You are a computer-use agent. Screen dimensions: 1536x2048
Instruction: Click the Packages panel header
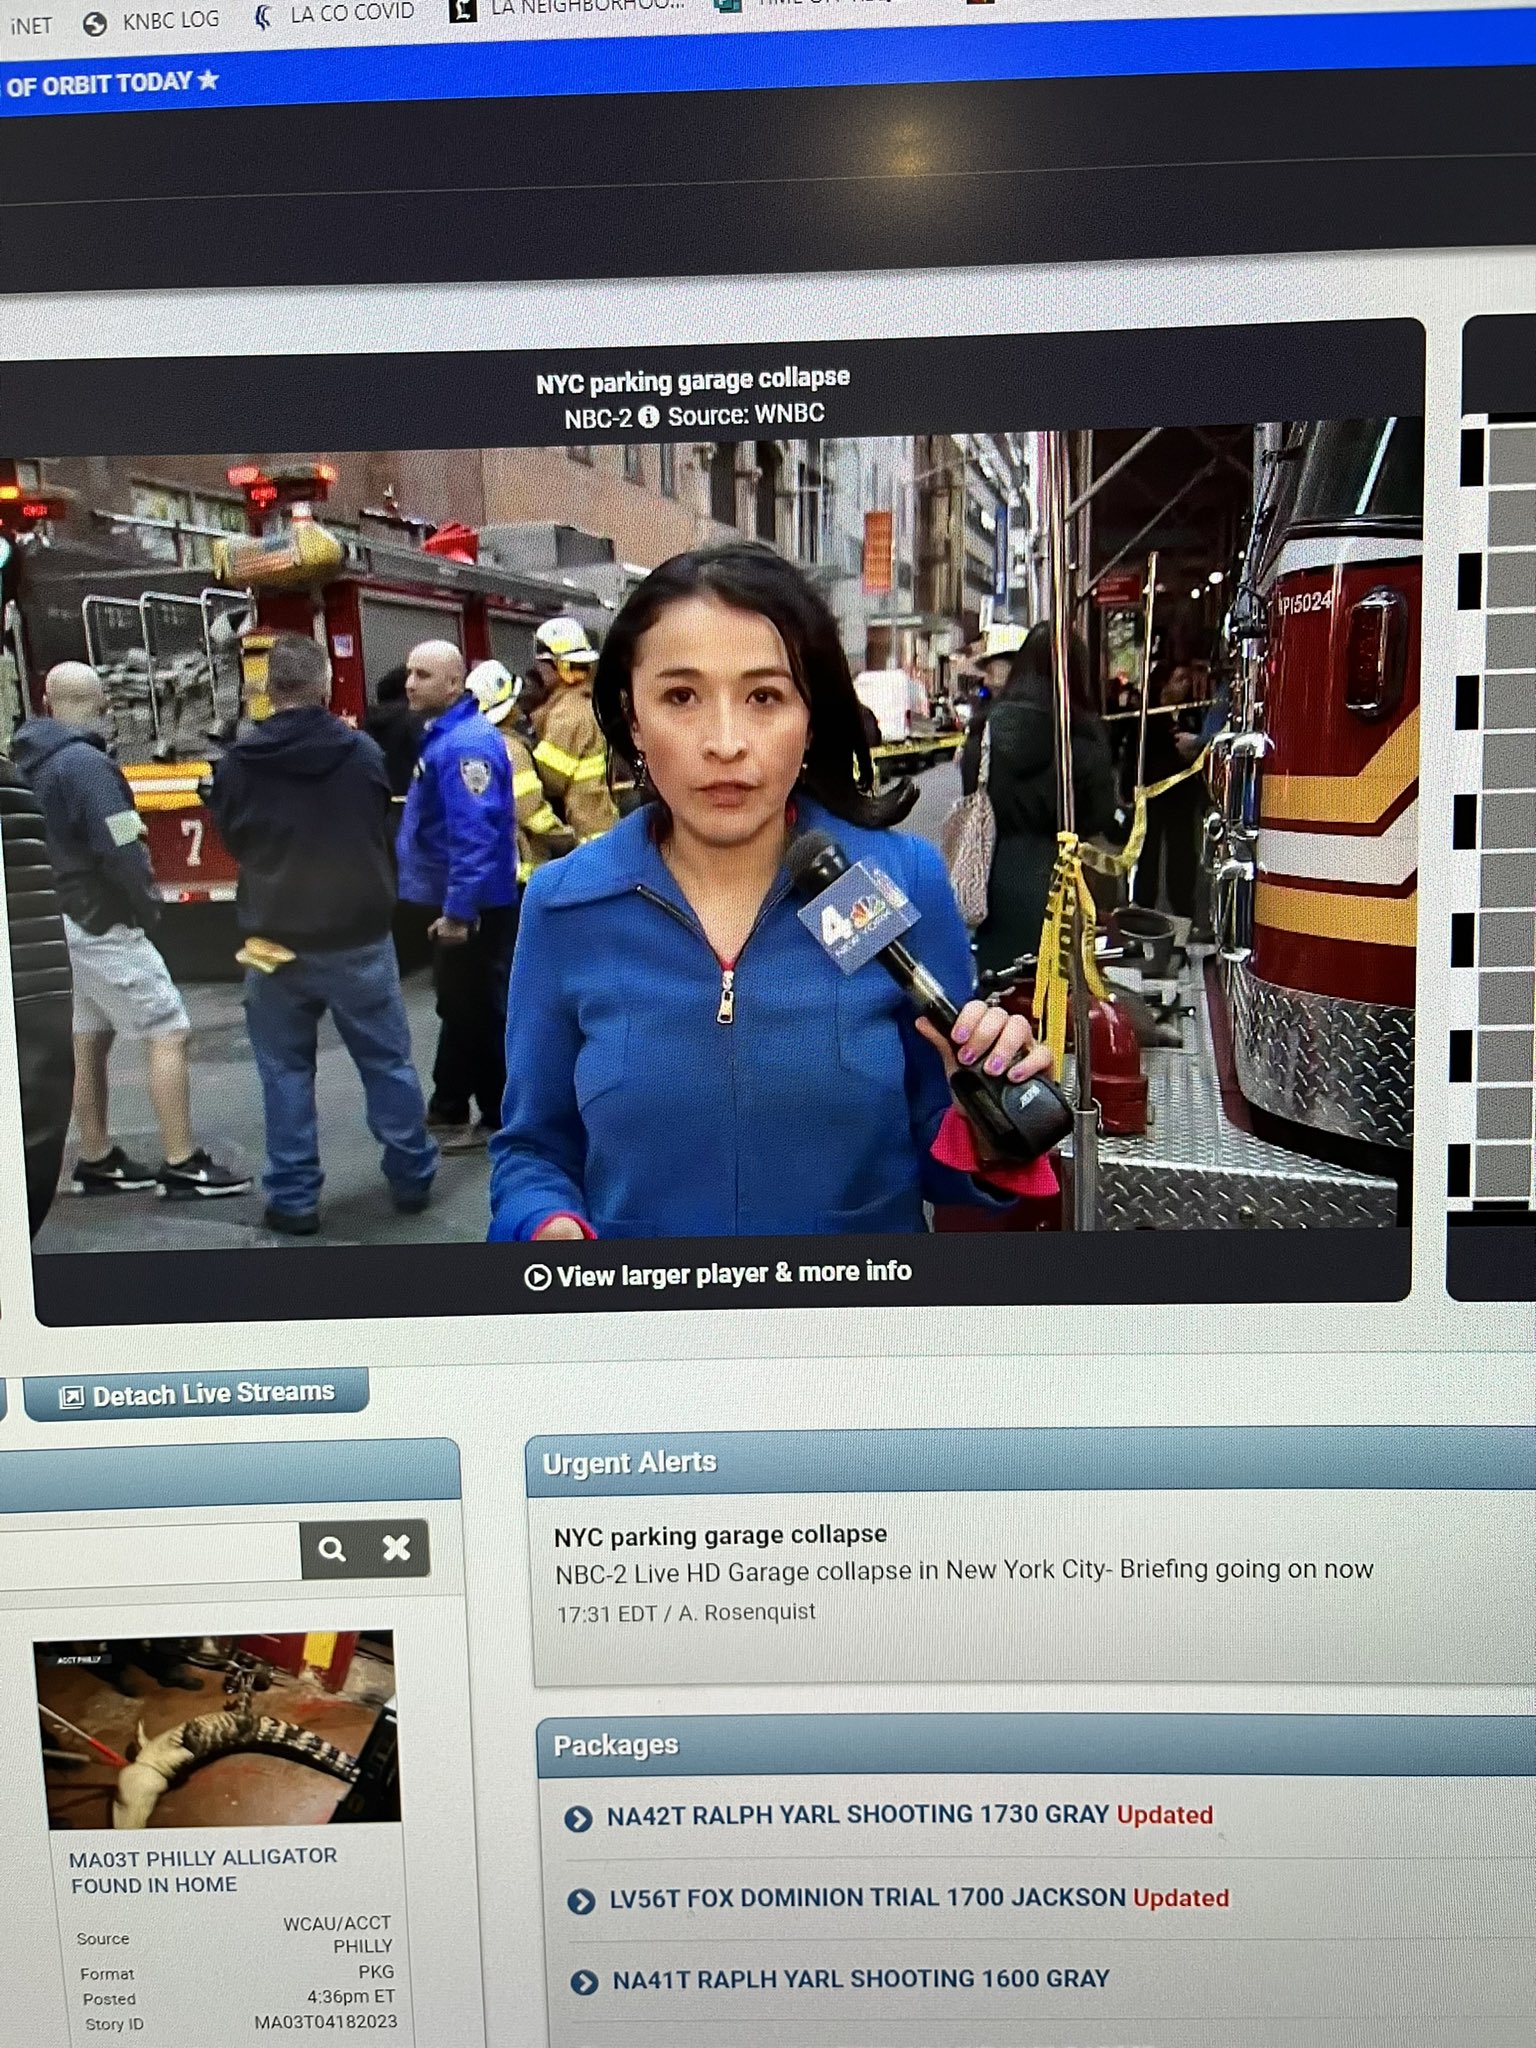pyautogui.click(x=1035, y=1745)
